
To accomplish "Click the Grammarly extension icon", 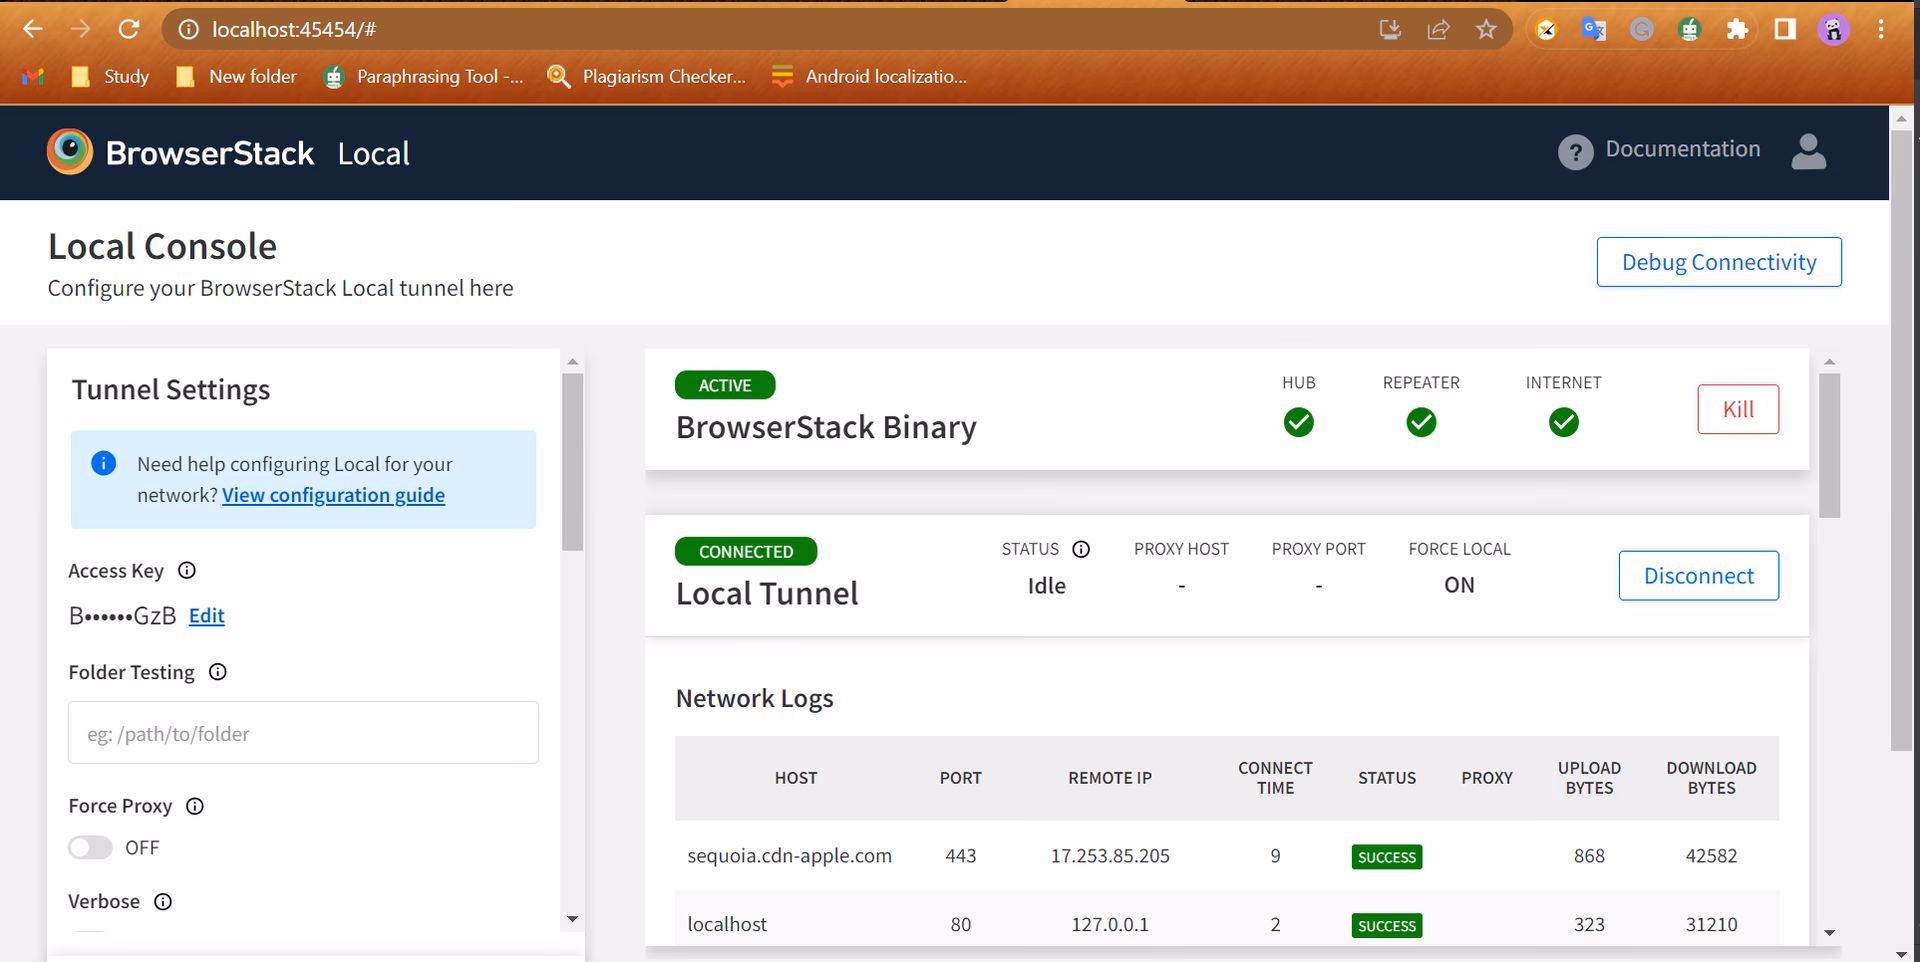I will (x=1641, y=29).
